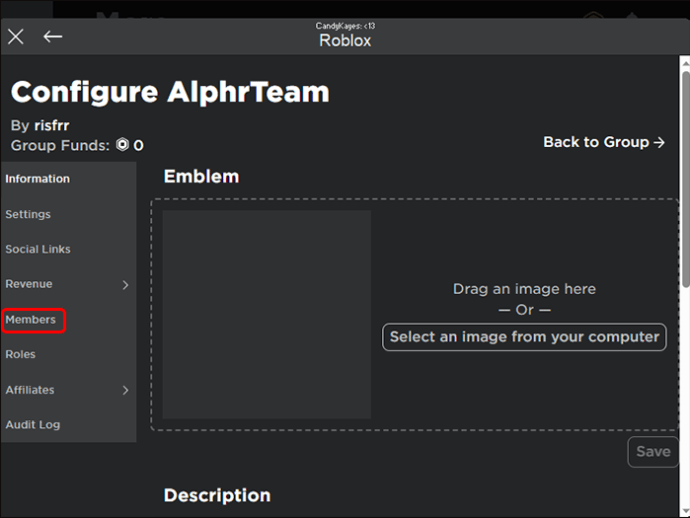This screenshot has height=518, width=690.
Task: Go back using the left arrow icon
Action: [53, 37]
